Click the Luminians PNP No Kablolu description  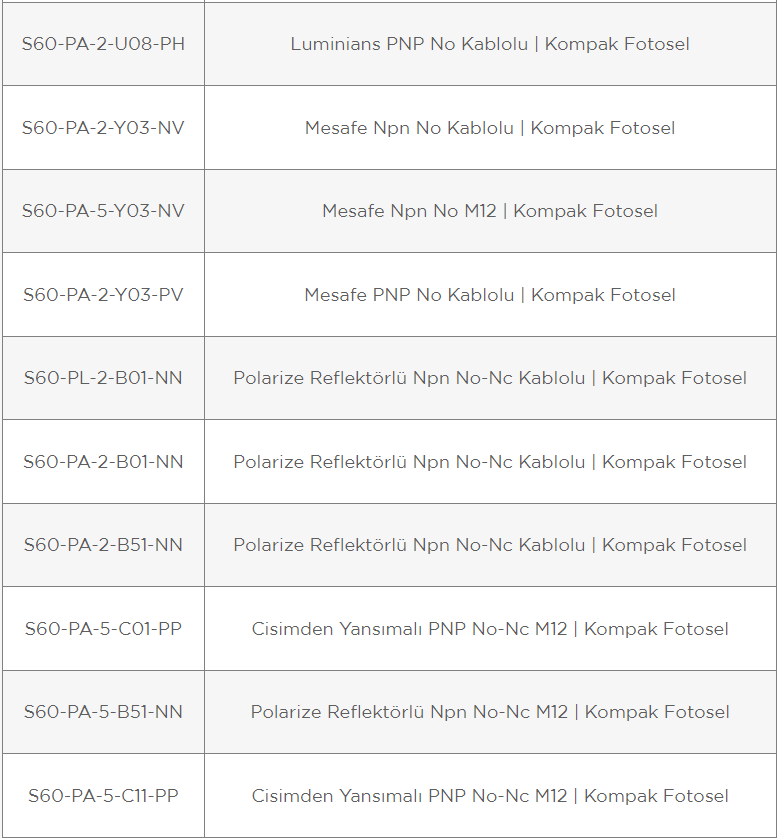click(x=490, y=44)
